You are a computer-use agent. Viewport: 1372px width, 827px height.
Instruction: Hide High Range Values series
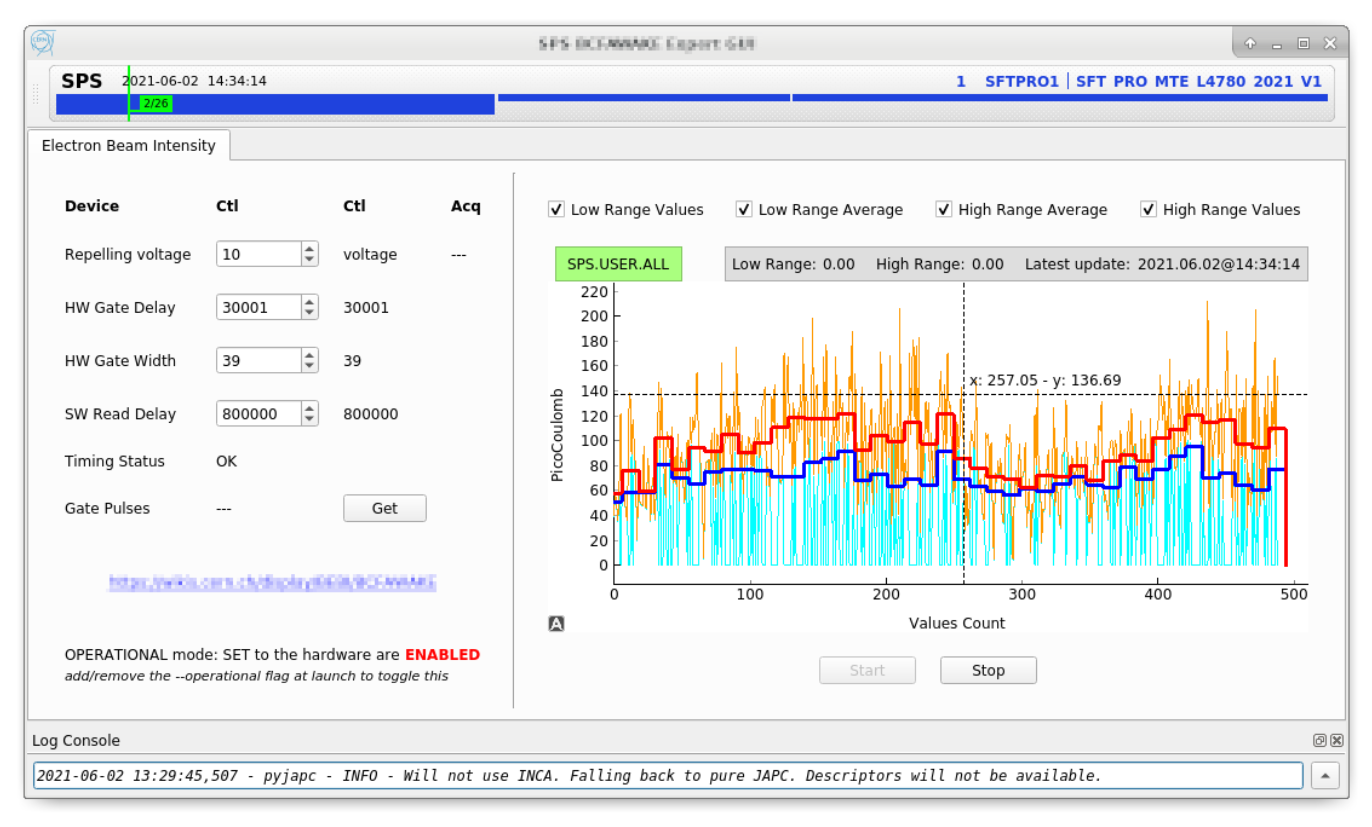[1148, 210]
